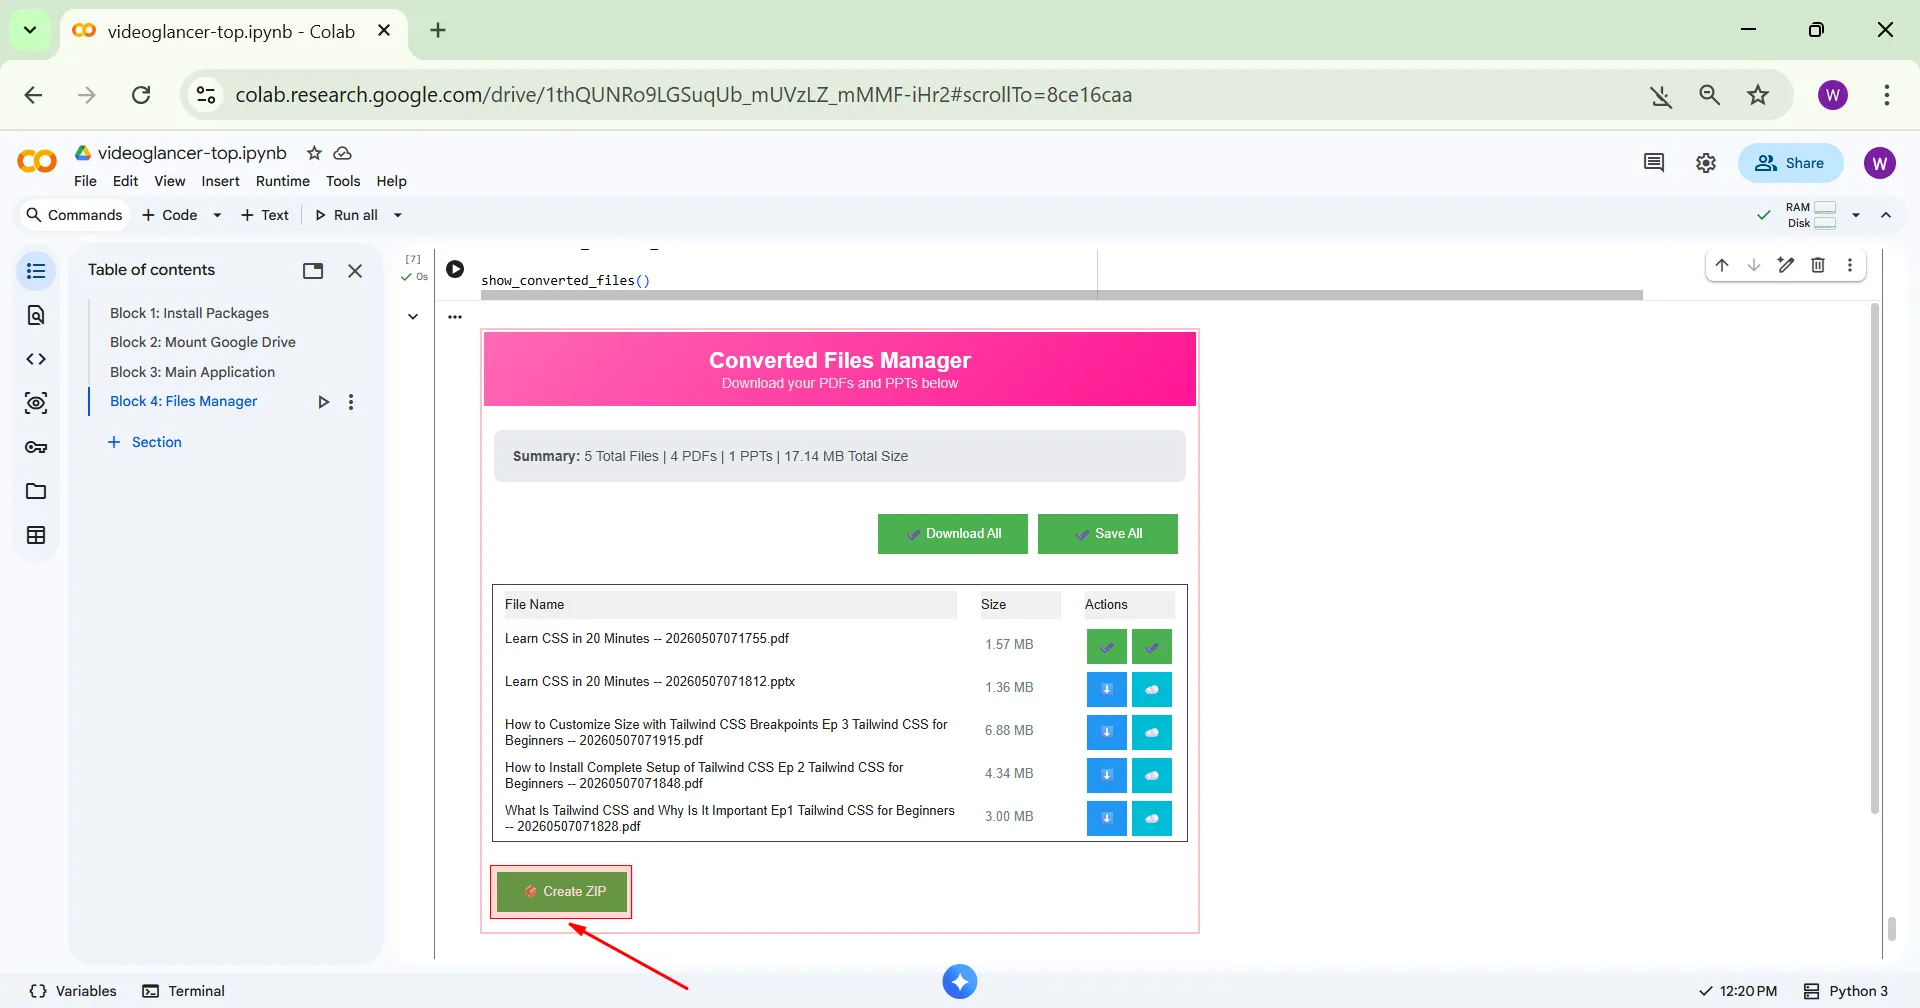1920x1008 pixels.
Task: Open more cell actions menu
Action: tap(1850, 265)
